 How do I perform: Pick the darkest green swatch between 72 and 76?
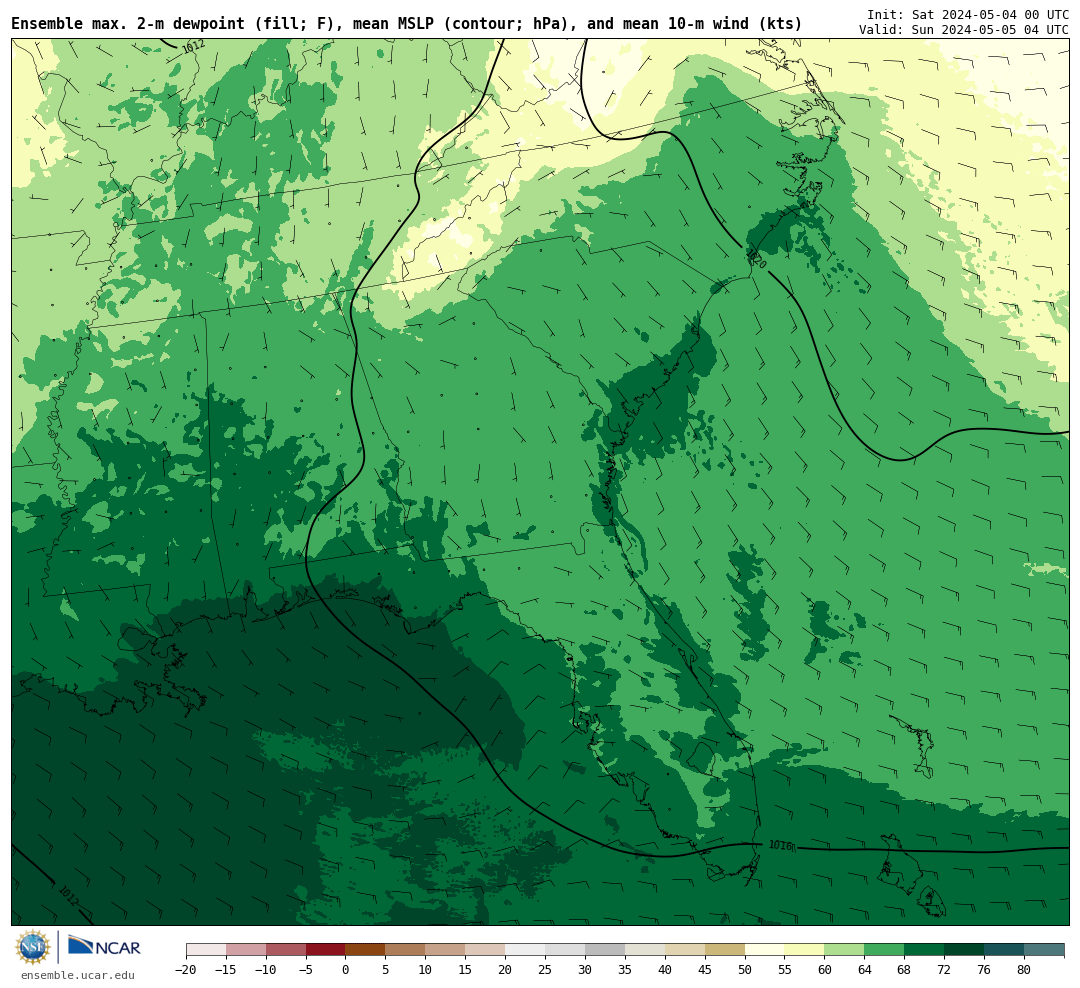965,950
